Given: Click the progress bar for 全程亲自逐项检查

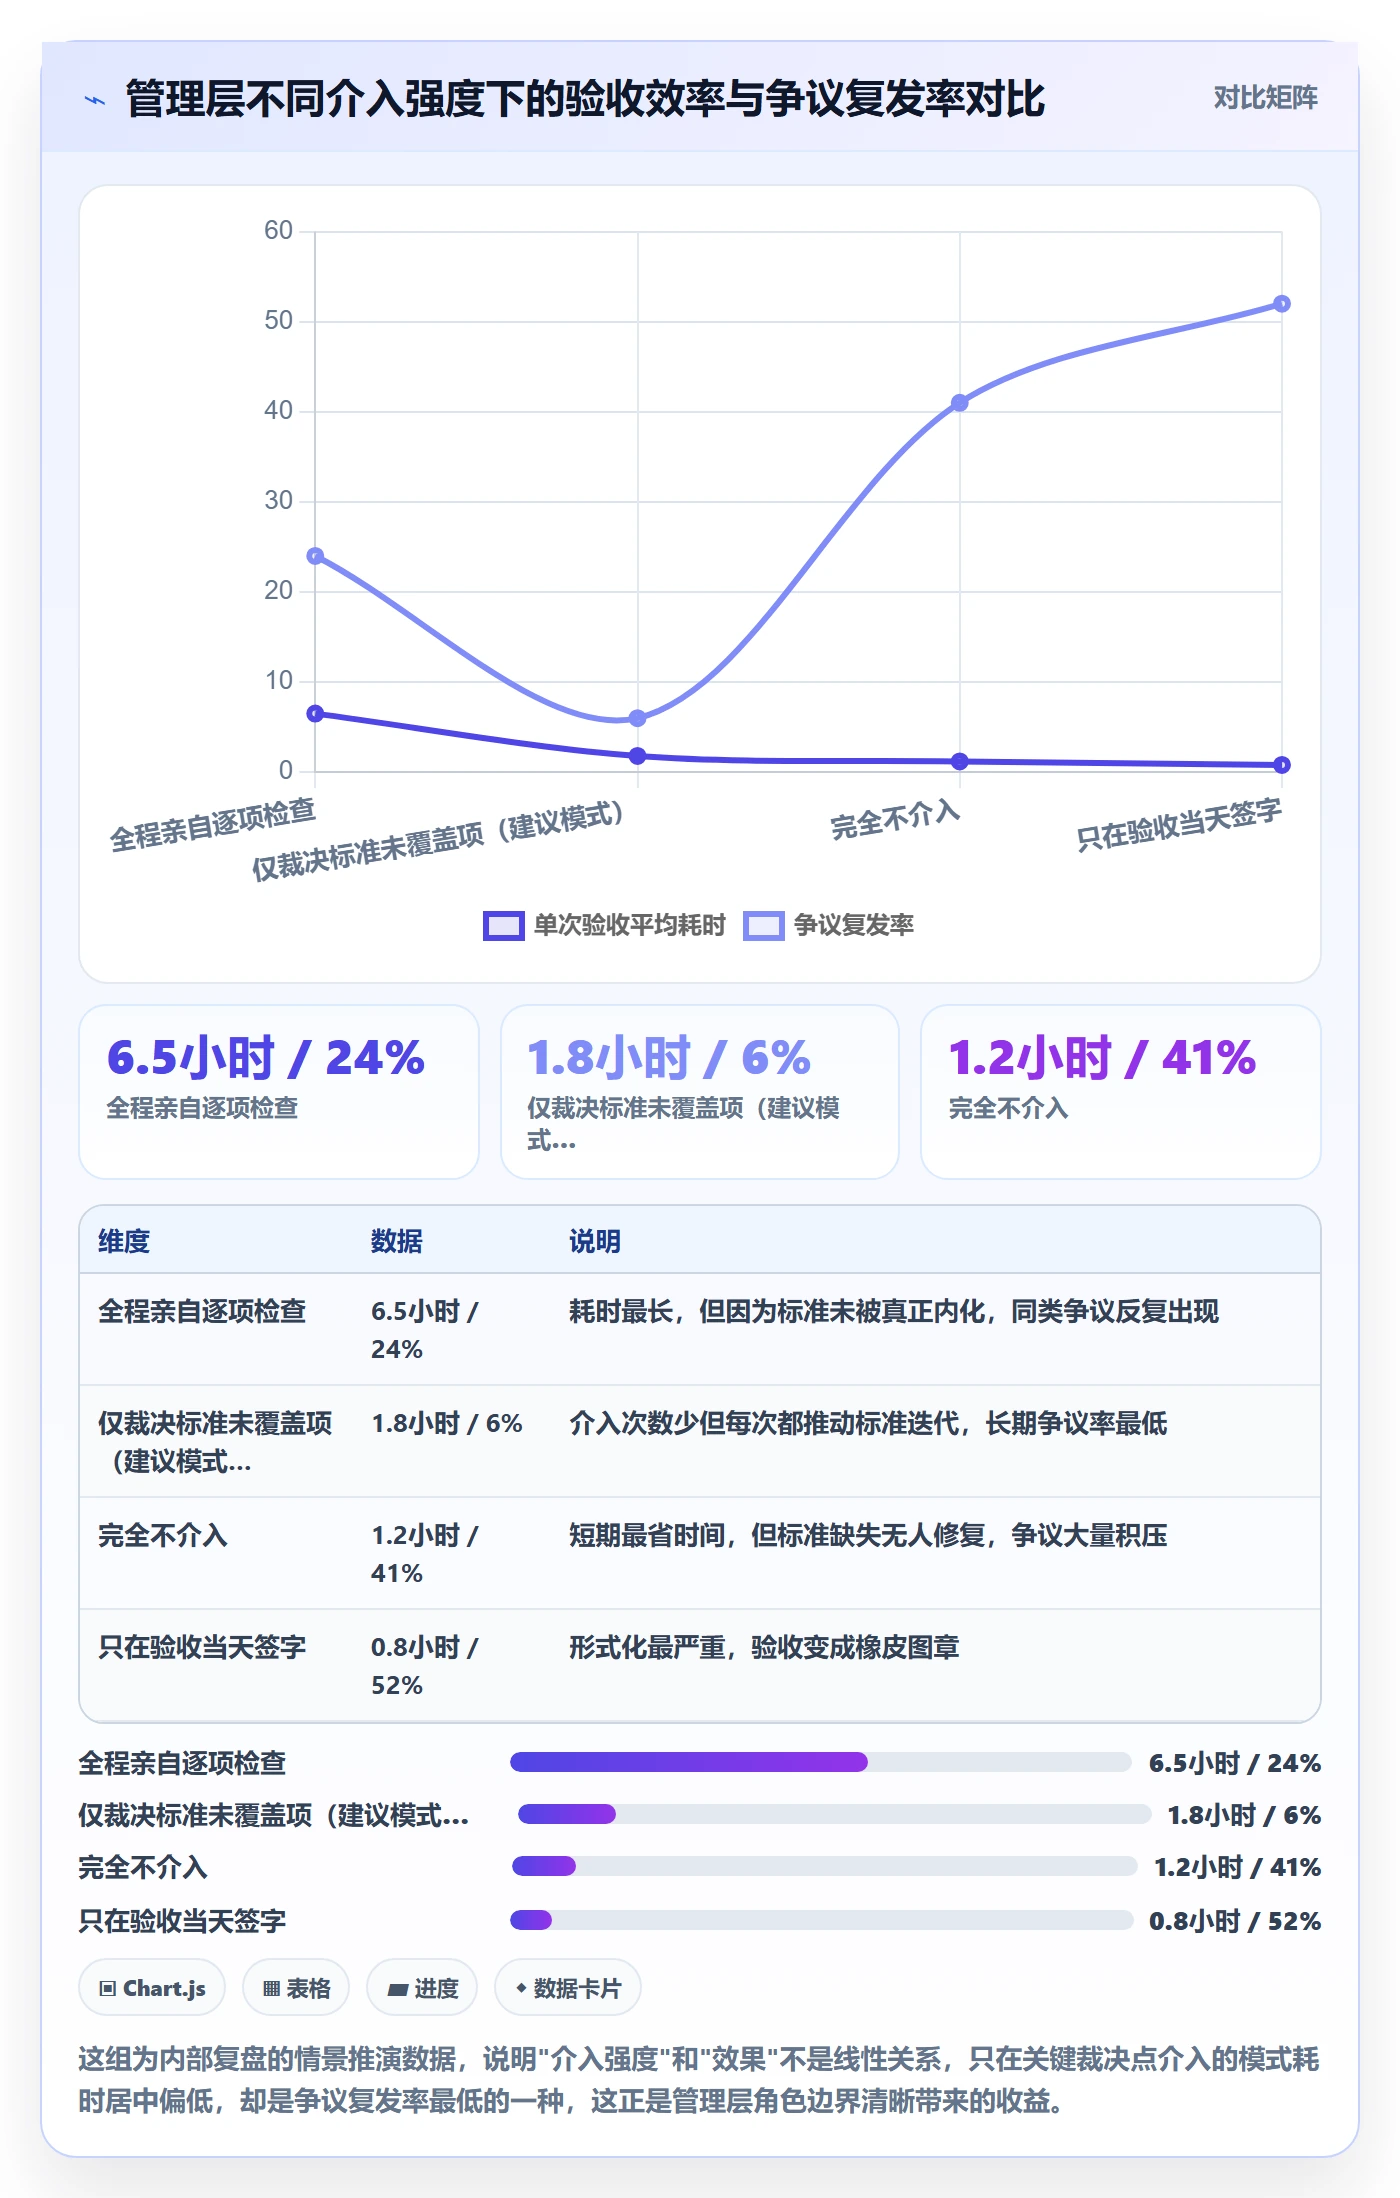Looking at the screenshot, I should point(820,1762).
